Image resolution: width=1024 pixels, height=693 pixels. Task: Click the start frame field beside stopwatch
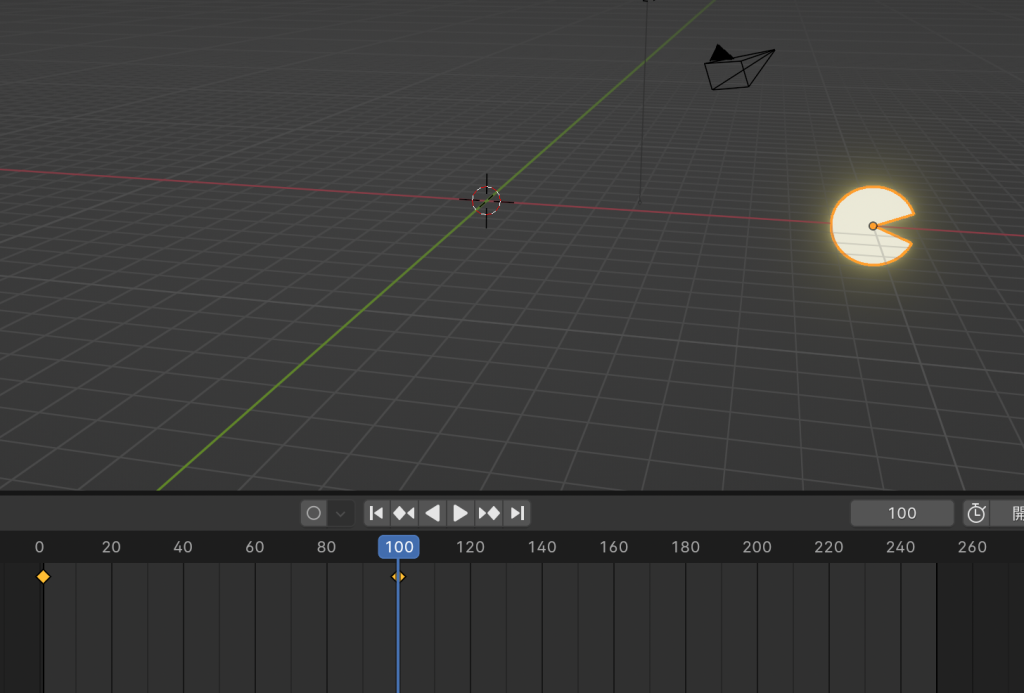click(x=1010, y=513)
